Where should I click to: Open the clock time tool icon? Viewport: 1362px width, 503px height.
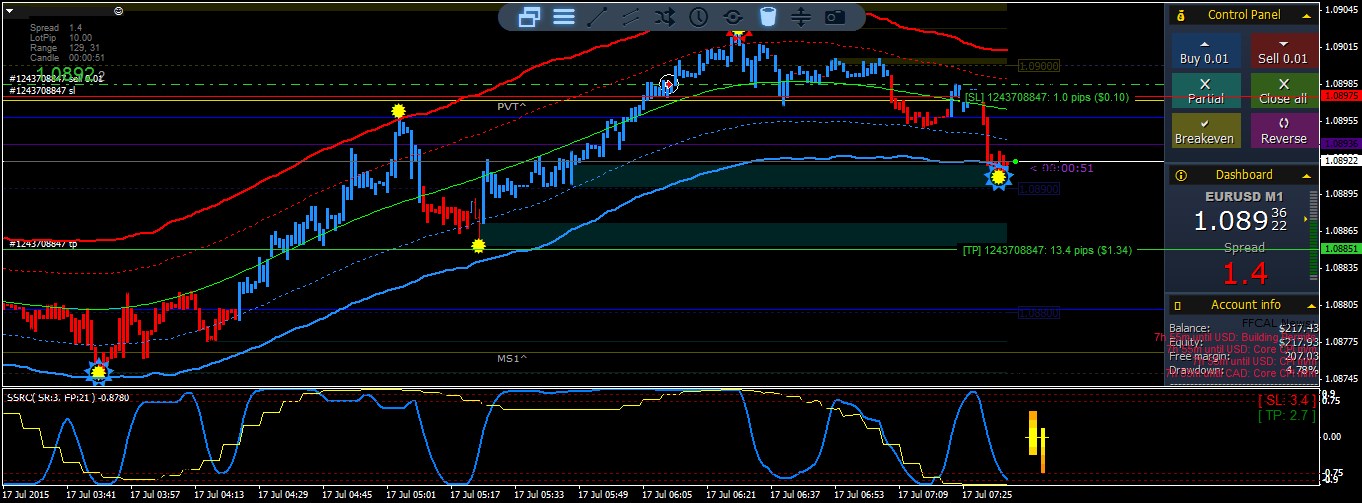click(x=698, y=16)
